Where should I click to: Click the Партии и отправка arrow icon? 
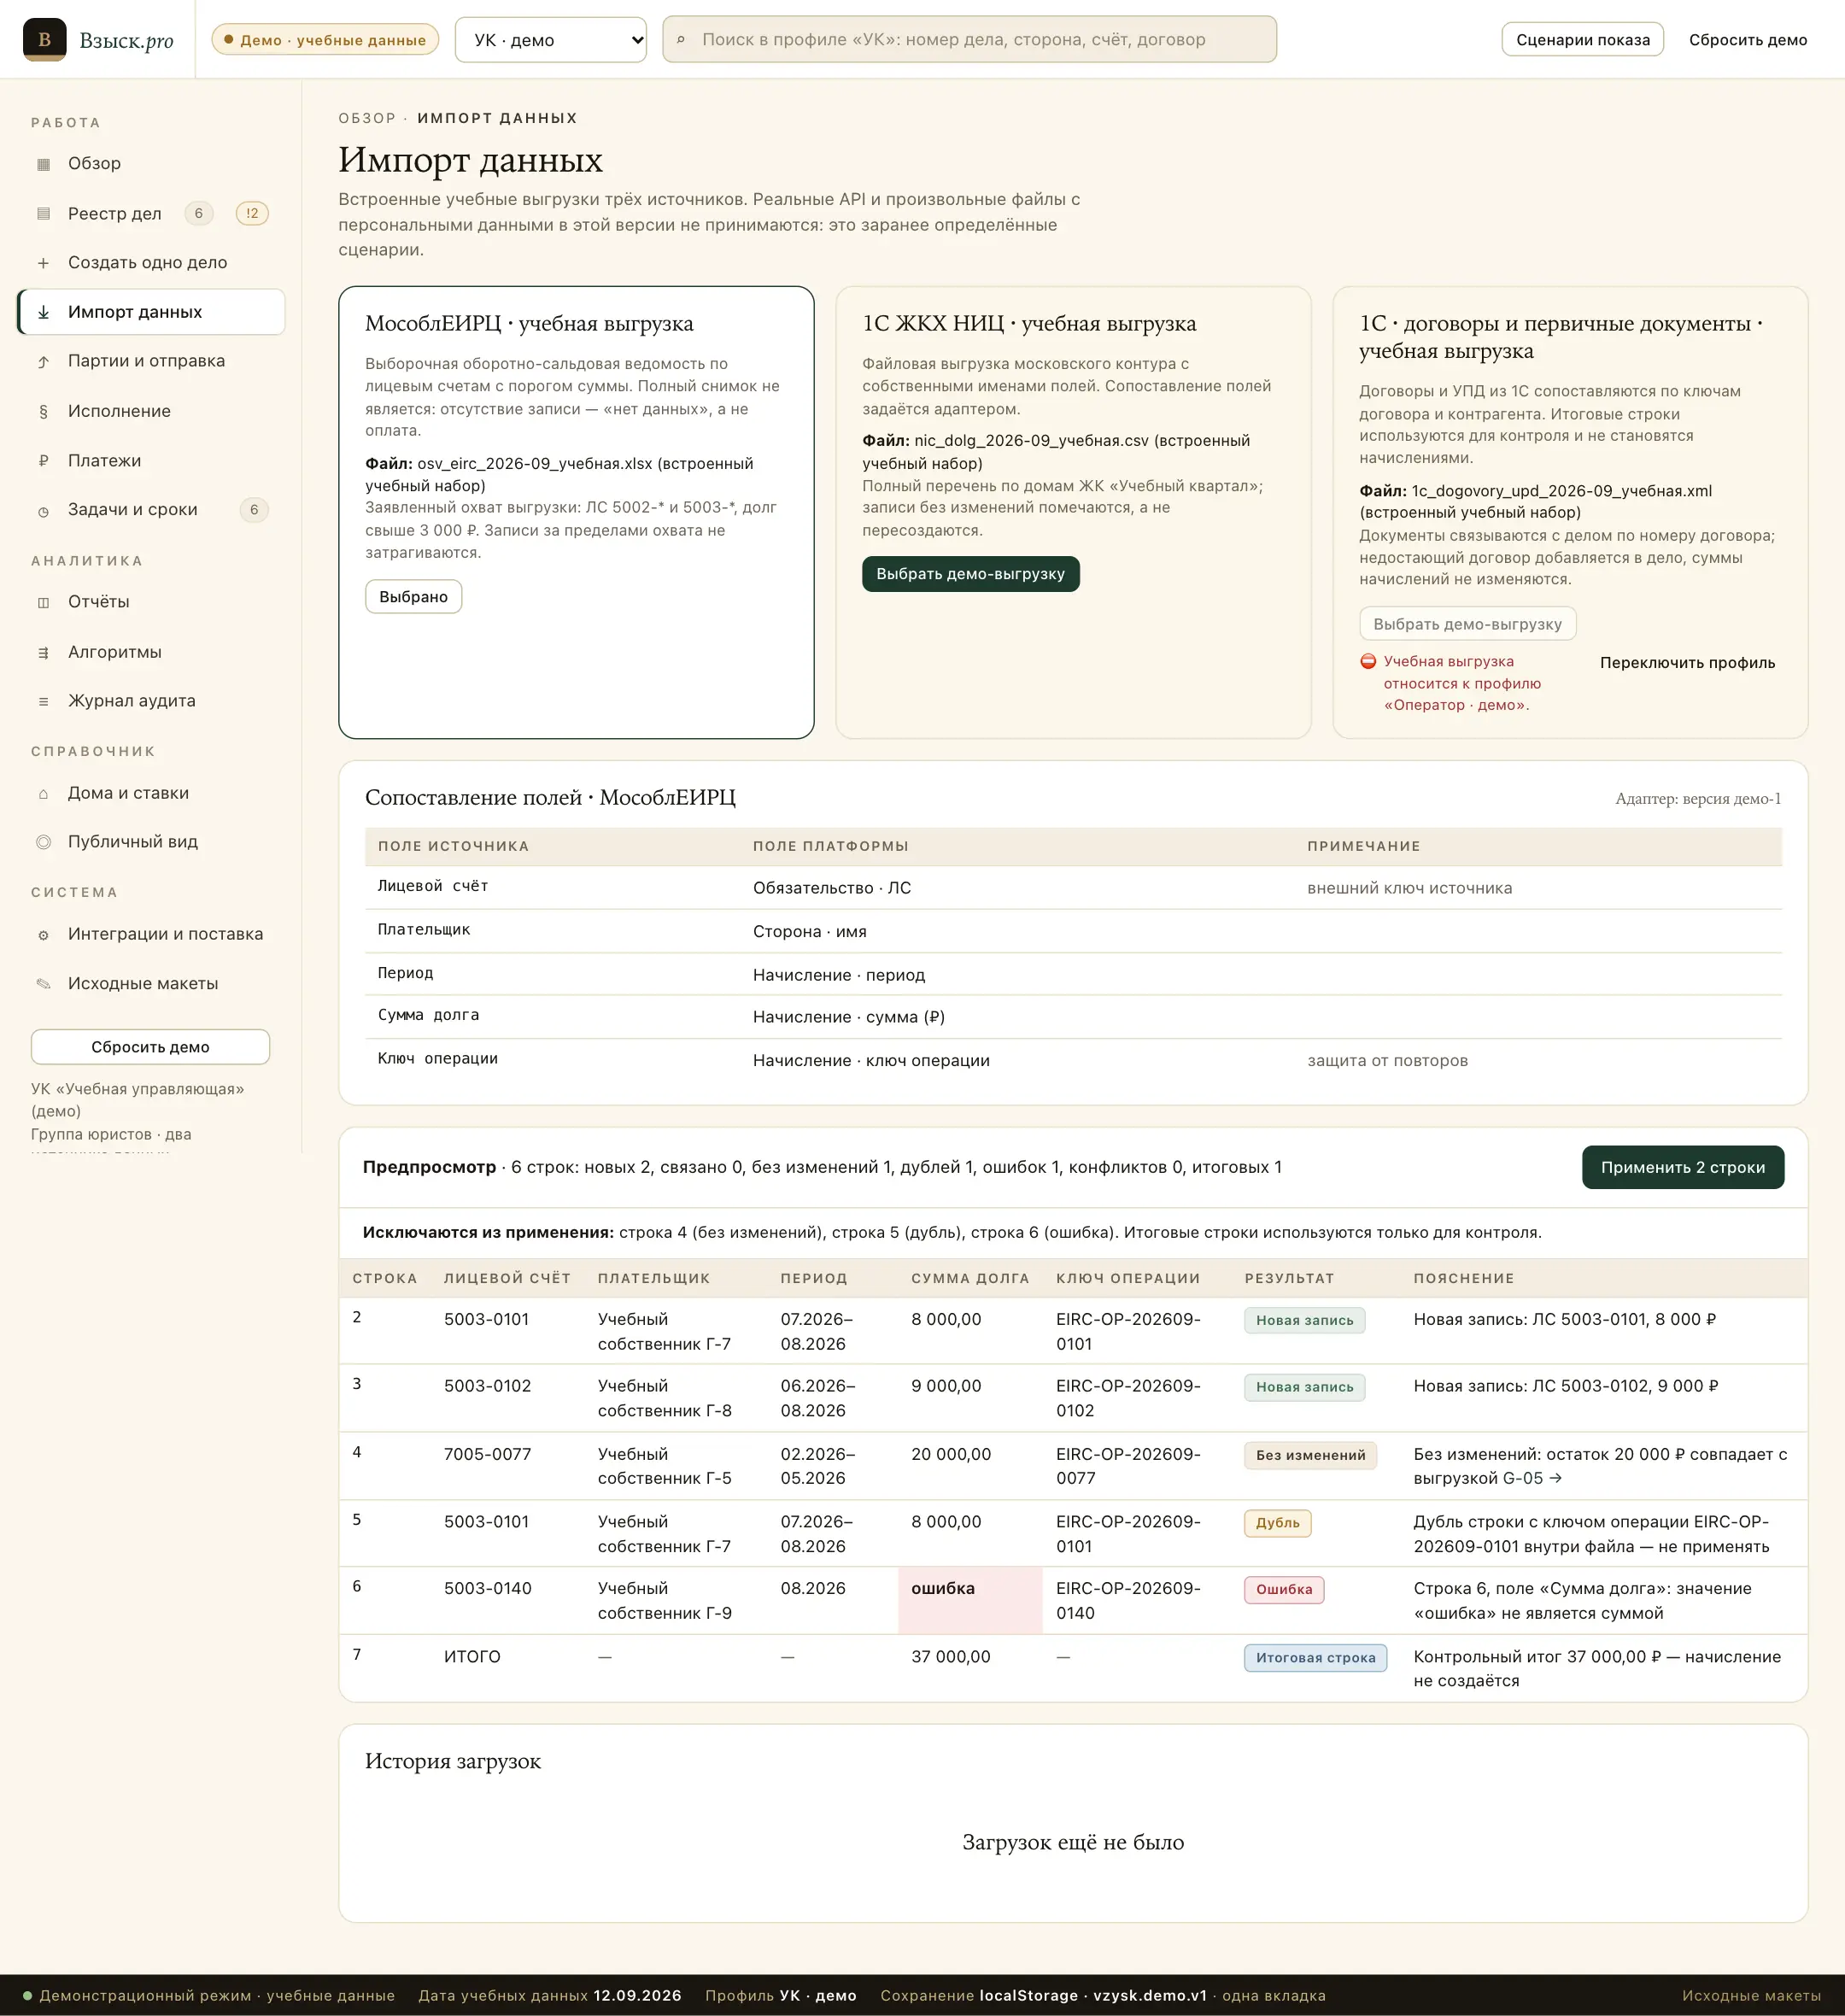pyautogui.click(x=43, y=361)
